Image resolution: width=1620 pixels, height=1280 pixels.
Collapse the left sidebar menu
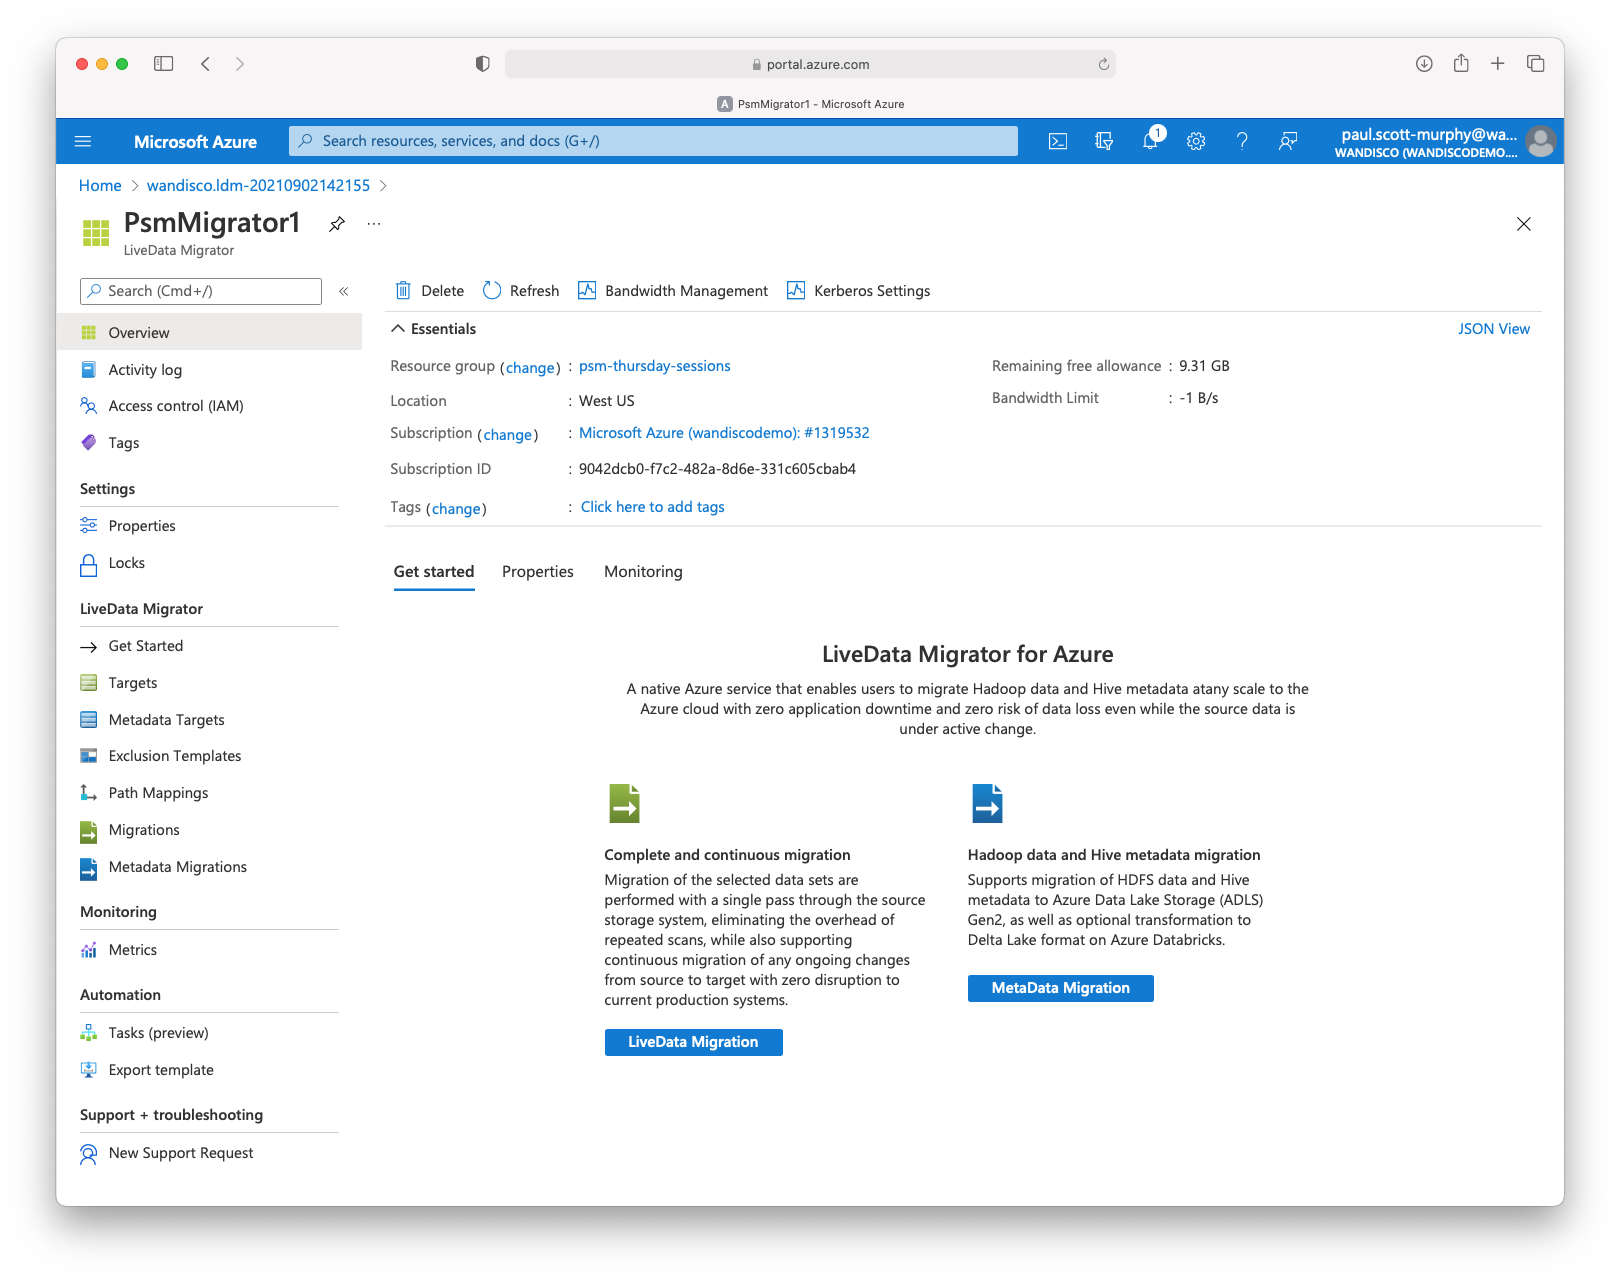pyautogui.click(x=343, y=291)
